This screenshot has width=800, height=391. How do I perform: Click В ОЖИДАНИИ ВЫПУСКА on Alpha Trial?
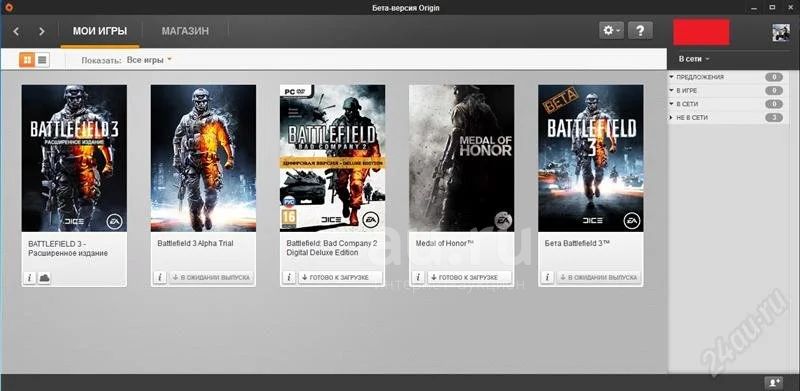pos(211,278)
